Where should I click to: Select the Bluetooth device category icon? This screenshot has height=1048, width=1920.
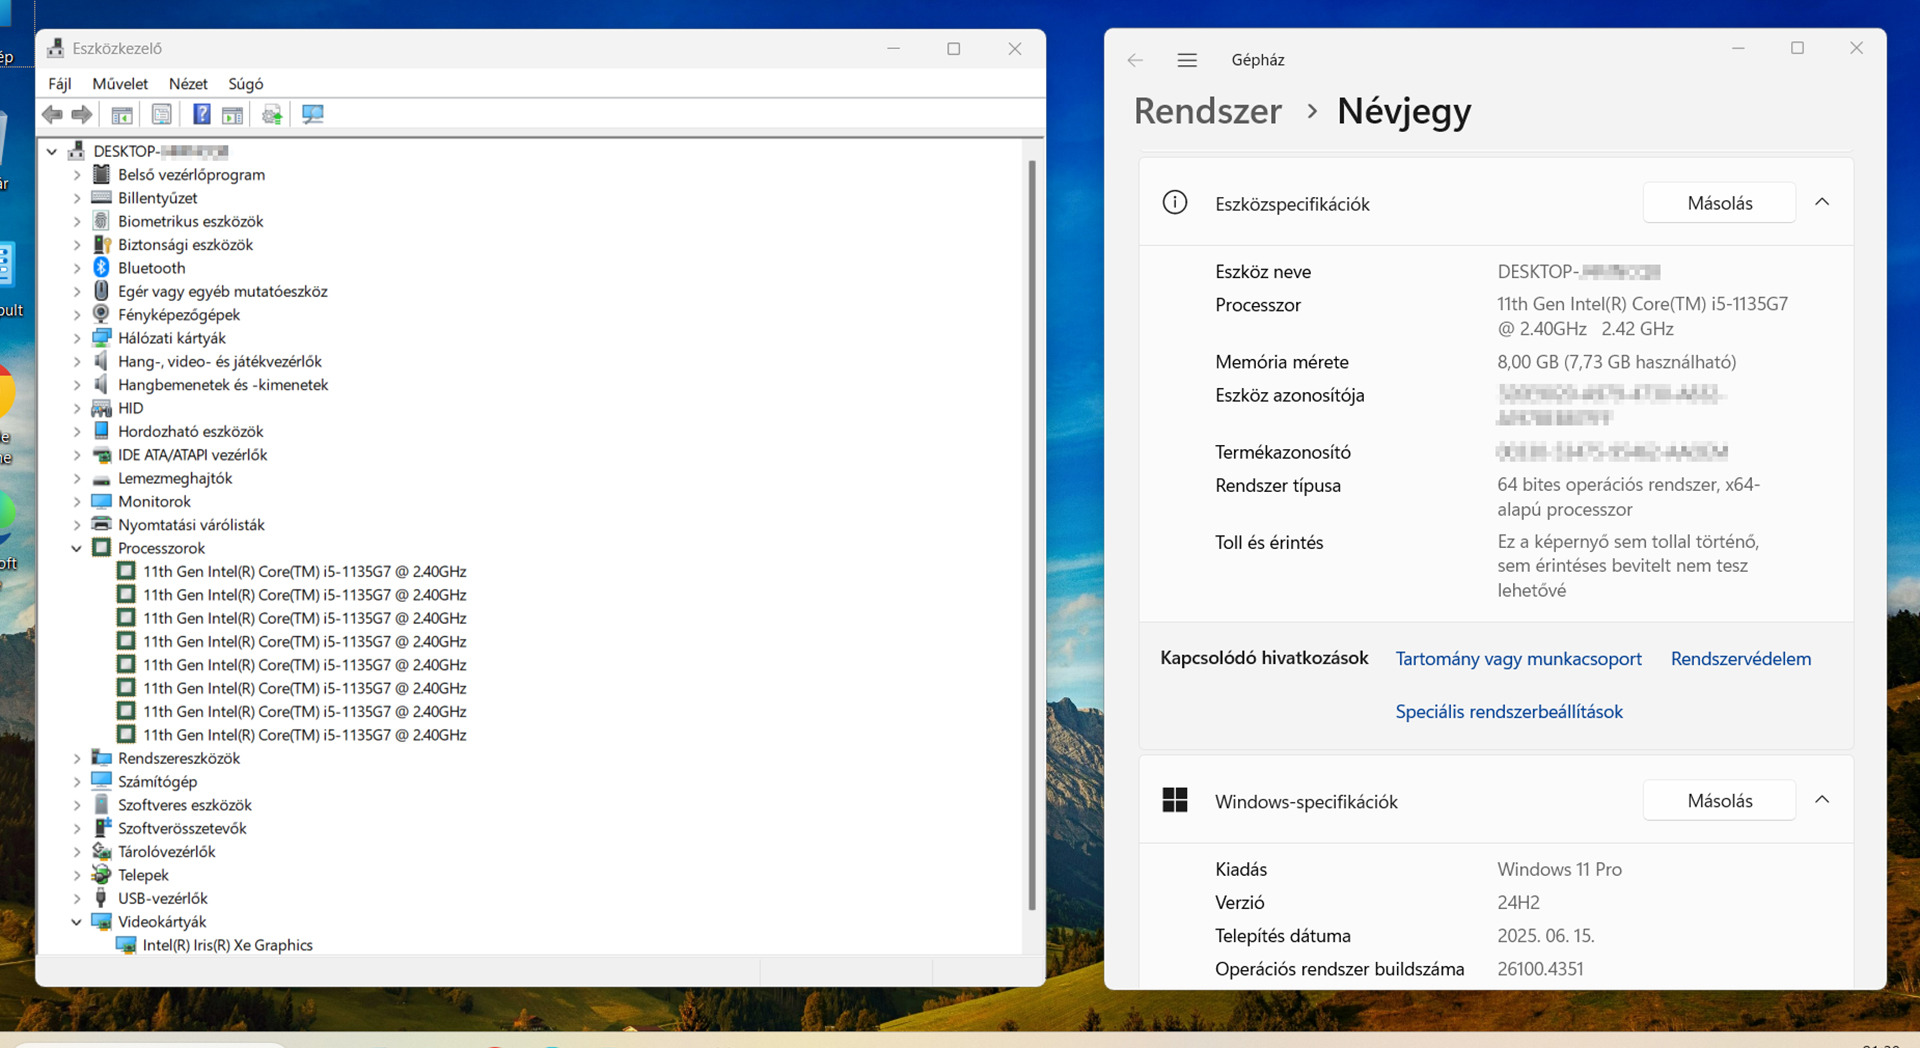tap(101, 268)
